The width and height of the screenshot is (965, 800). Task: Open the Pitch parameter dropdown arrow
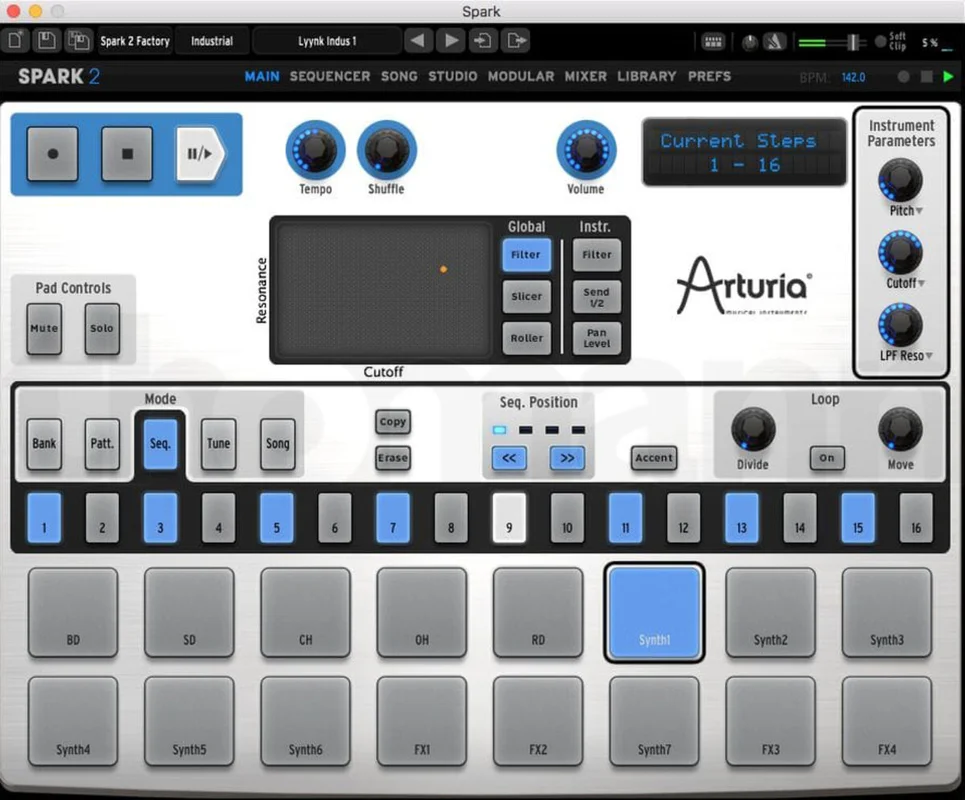coord(919,211)
